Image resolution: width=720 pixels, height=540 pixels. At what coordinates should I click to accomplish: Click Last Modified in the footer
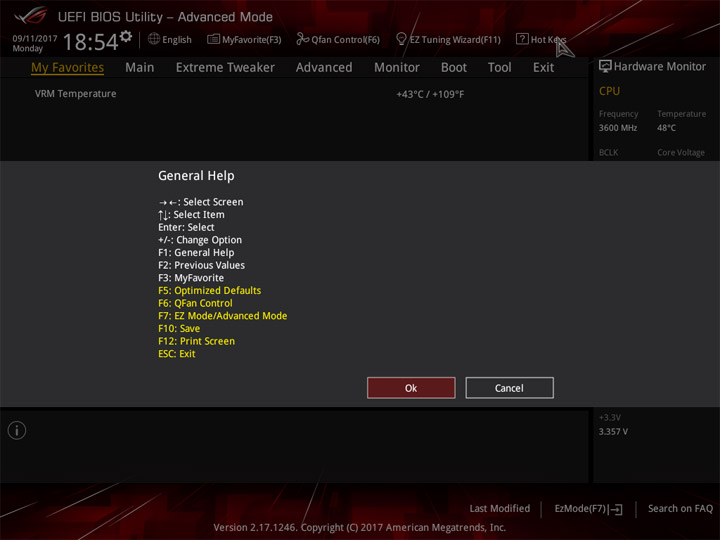(500, 508)
